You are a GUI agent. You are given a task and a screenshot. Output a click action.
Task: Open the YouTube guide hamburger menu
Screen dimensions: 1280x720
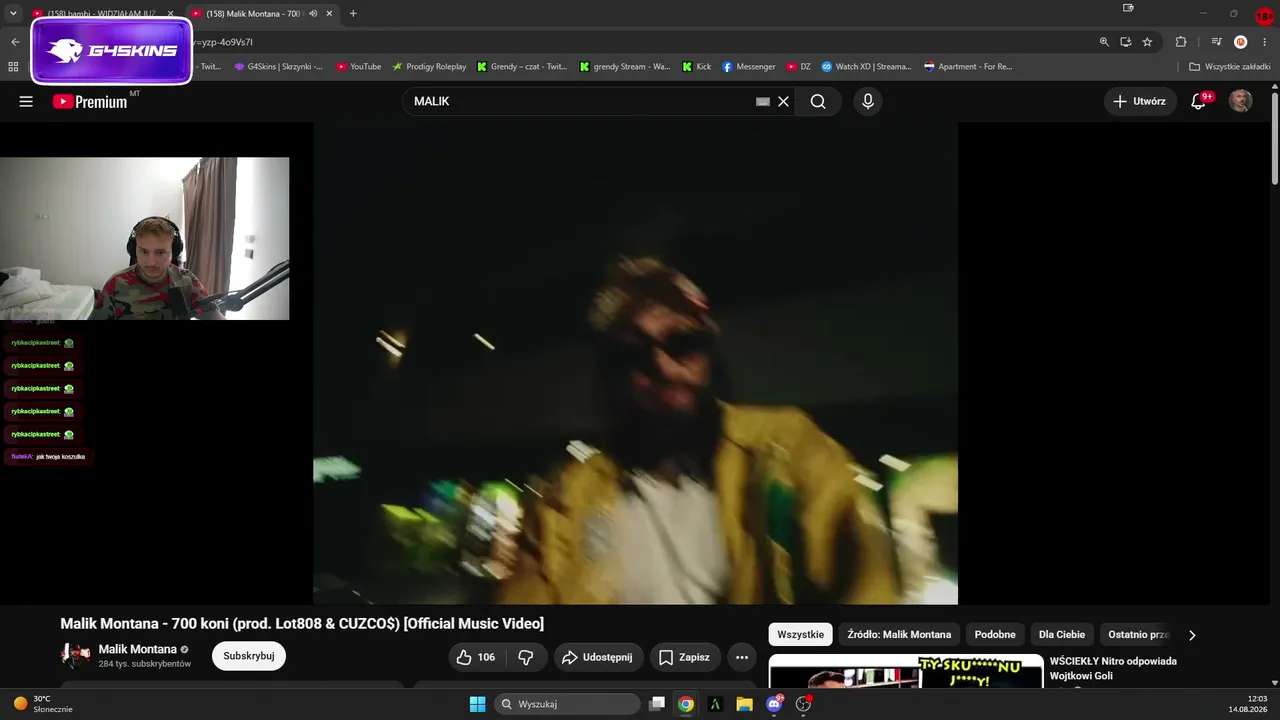(x=26, y=101)
